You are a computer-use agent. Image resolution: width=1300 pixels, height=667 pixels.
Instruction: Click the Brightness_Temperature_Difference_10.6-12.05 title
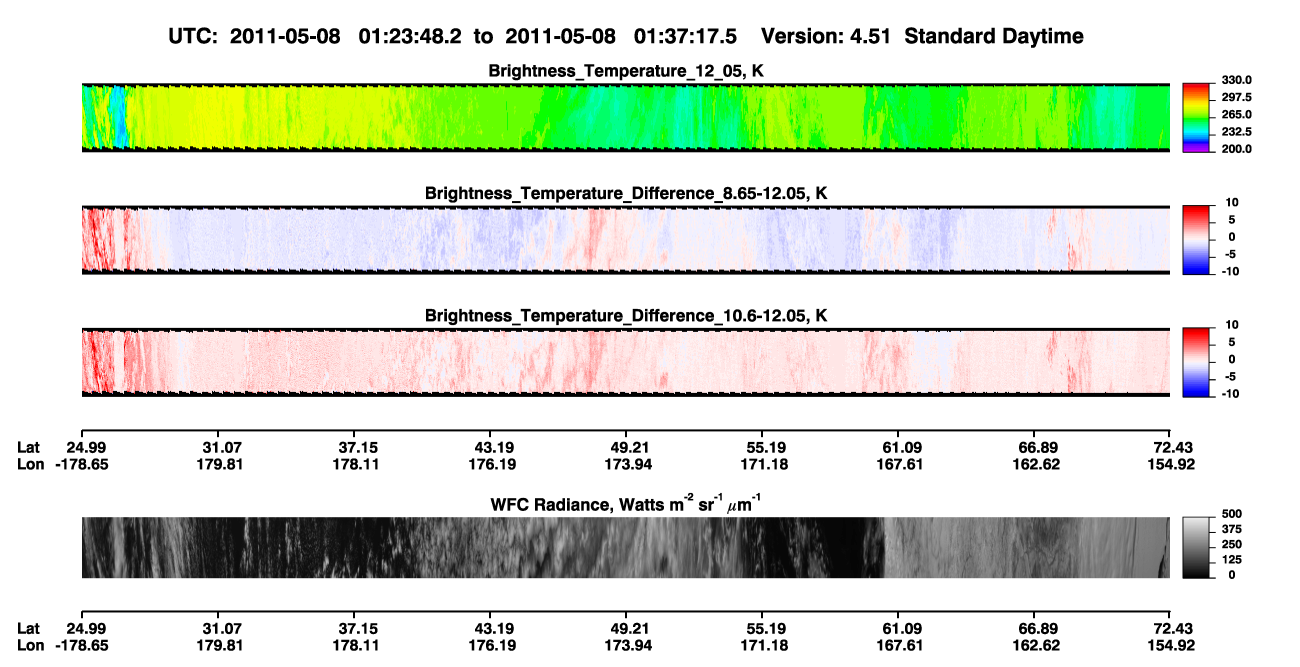pos(626,316)
